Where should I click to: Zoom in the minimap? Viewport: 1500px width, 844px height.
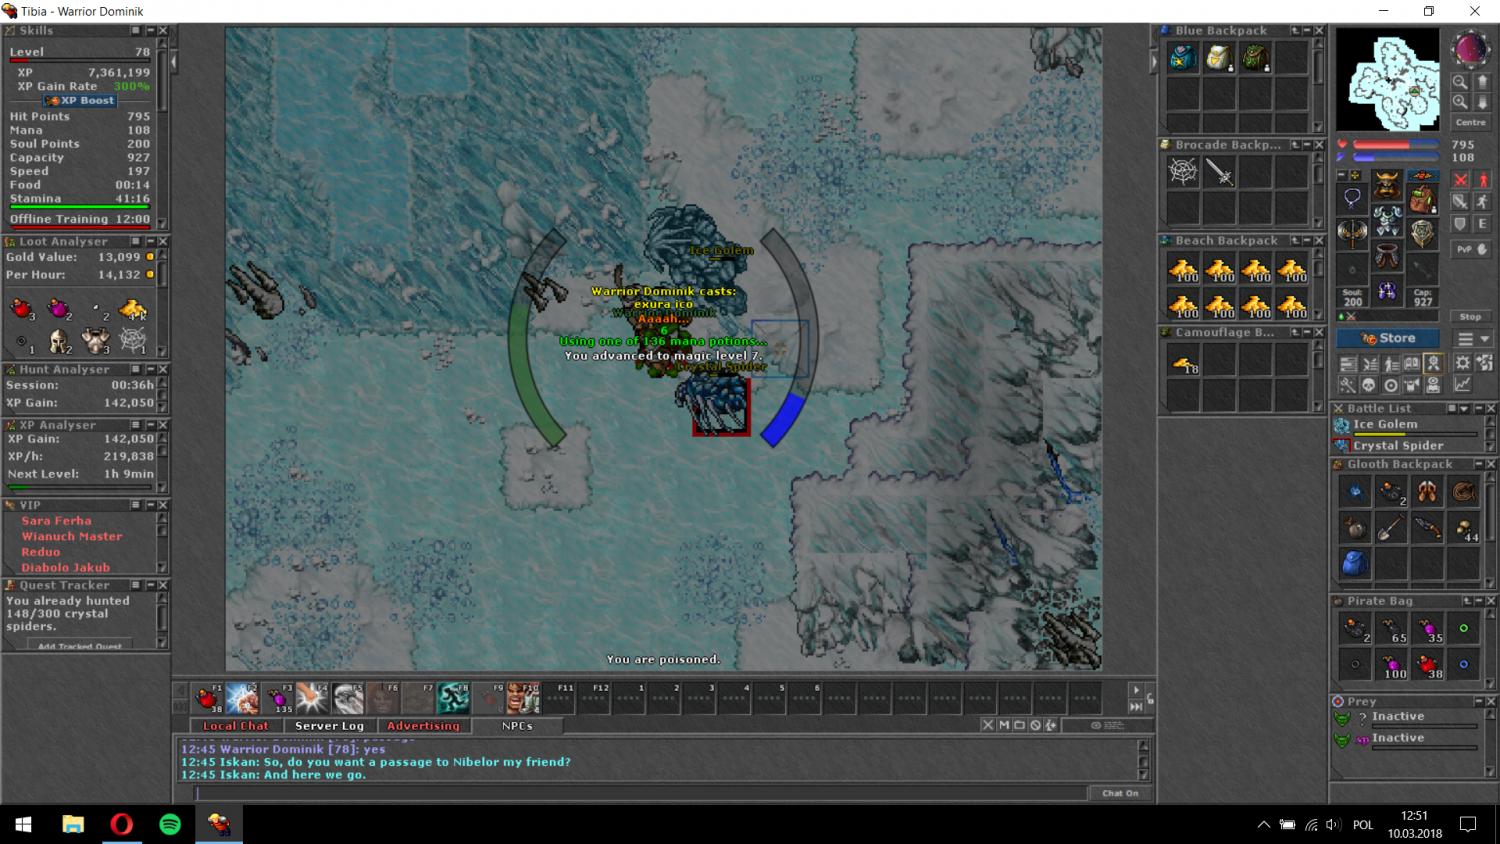coord(1460,101)
